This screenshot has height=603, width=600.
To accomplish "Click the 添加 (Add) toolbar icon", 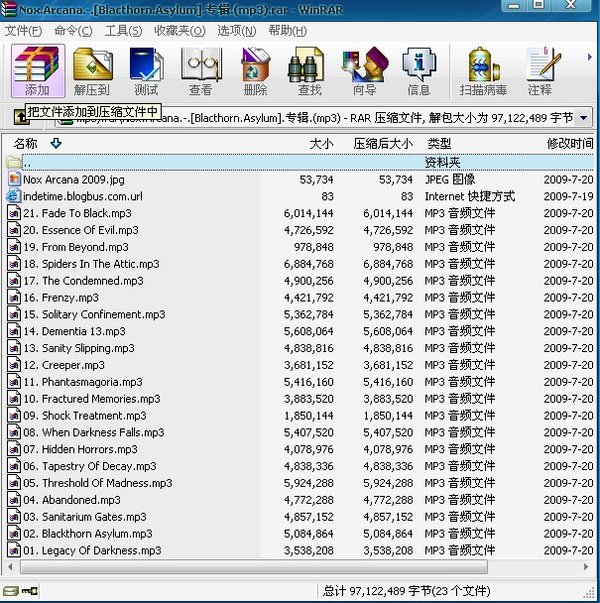I will [37, 71].
